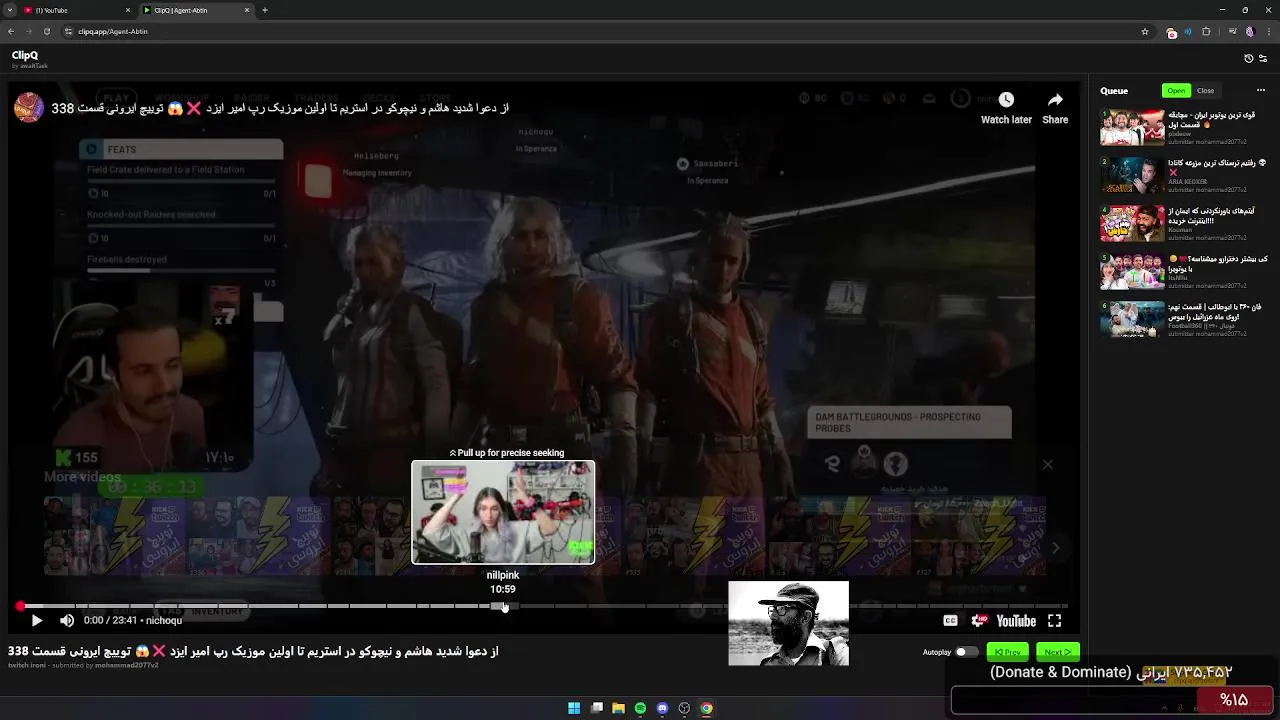The width and height of the screenshot is (1280, 720).
Task: Open Discord from the taskbar
Action: [x=662, y=708]
